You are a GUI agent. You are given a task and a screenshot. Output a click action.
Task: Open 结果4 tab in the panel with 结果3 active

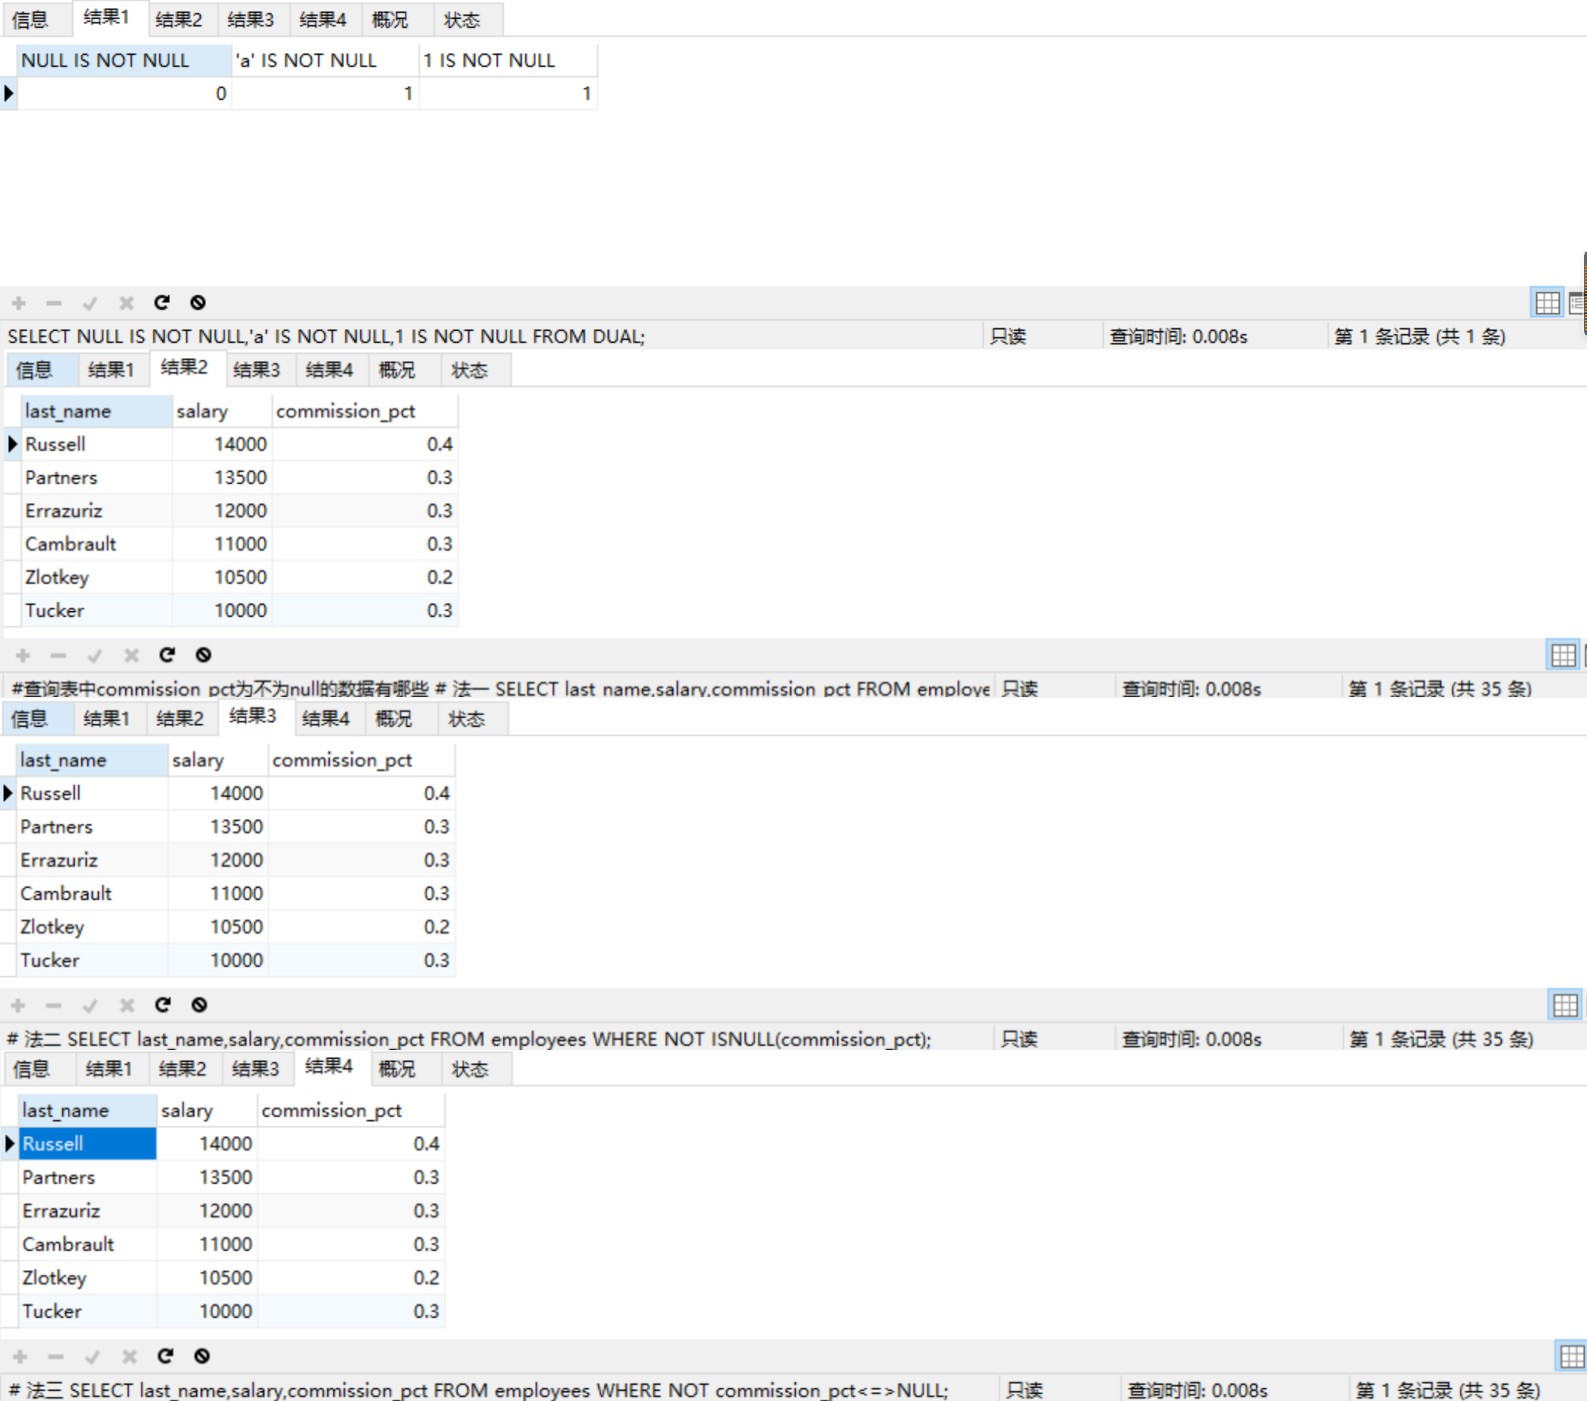pos(325,719)
